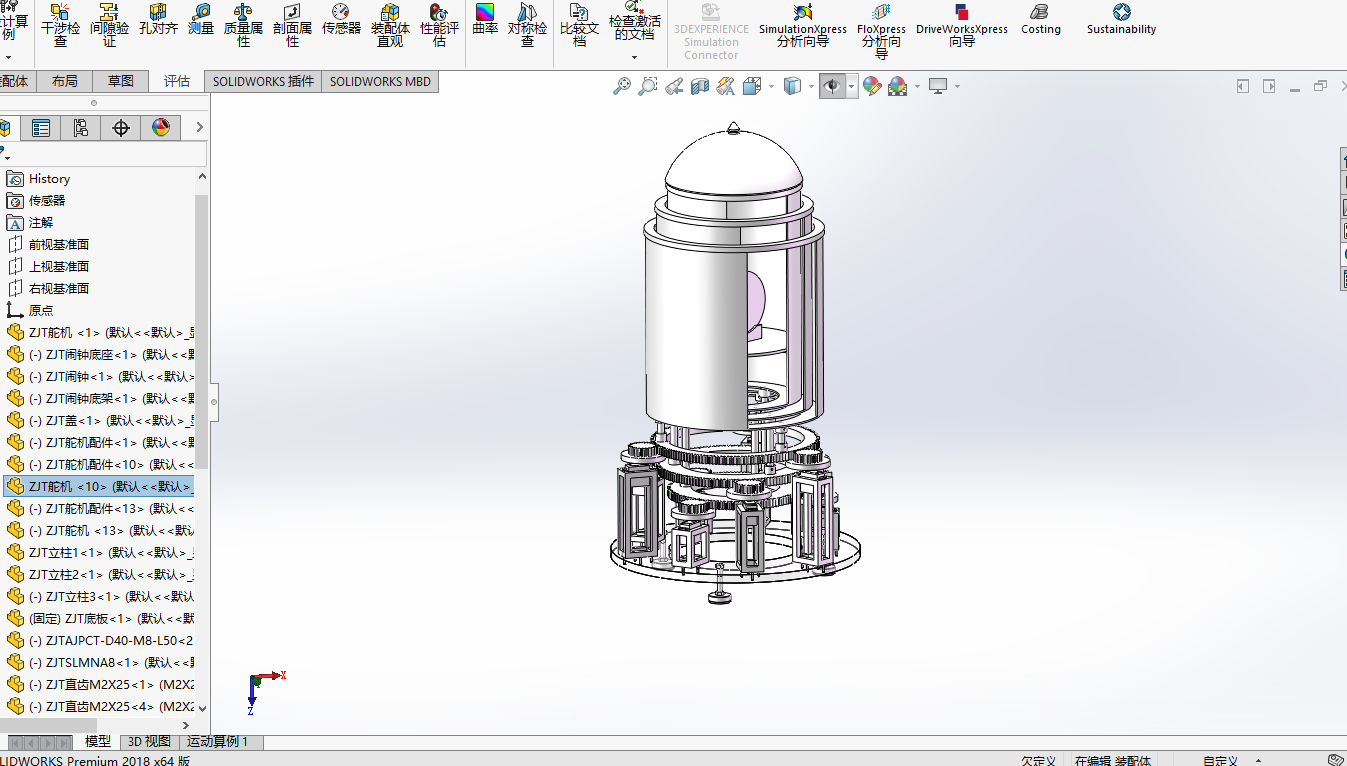Open the DisplayManager color-wheel tab
This screenshot has height=766, width=1347.
(161, 128)
